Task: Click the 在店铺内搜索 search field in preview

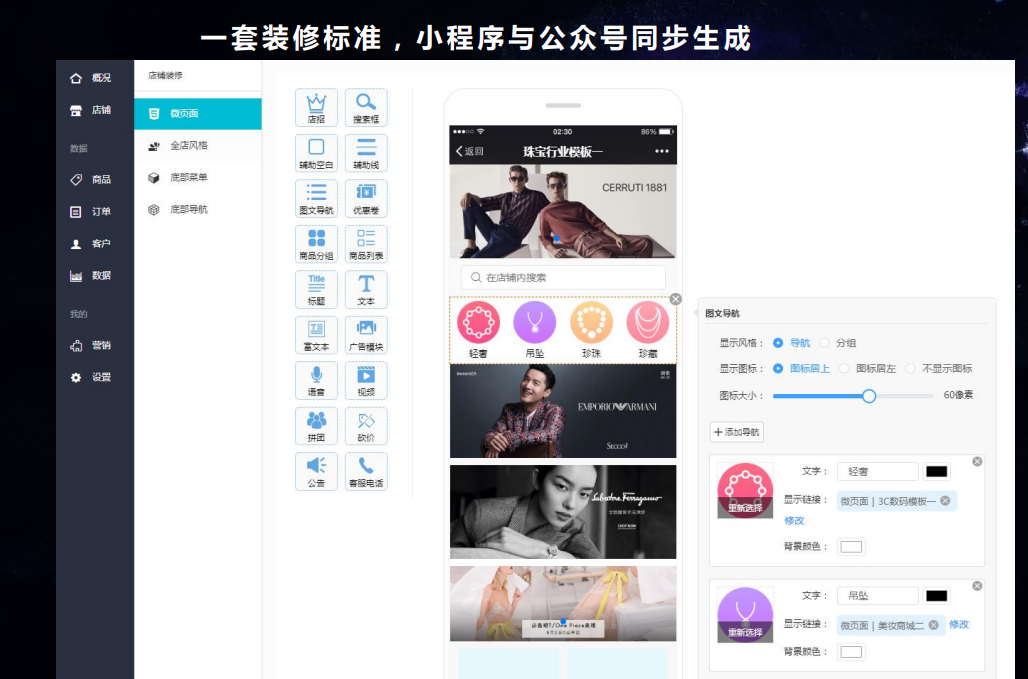Action: tap(563, 277)
